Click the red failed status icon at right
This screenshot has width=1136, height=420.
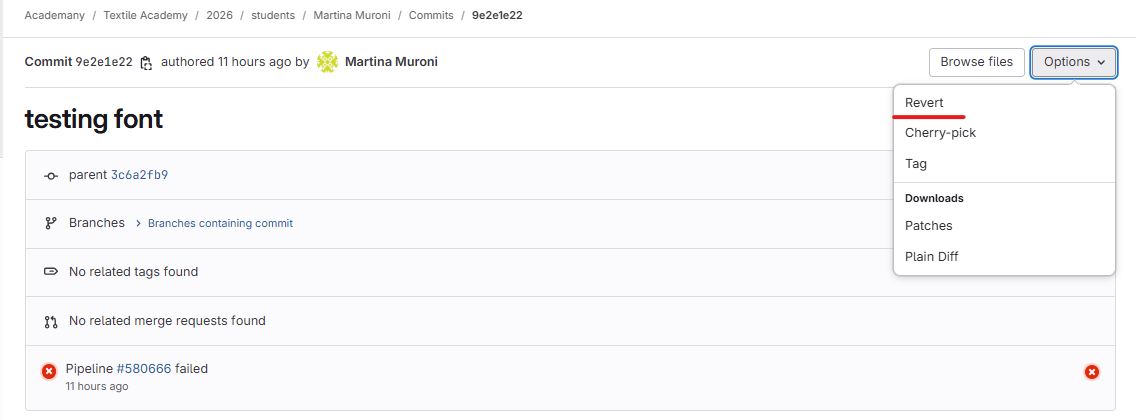coord(1092,372)
